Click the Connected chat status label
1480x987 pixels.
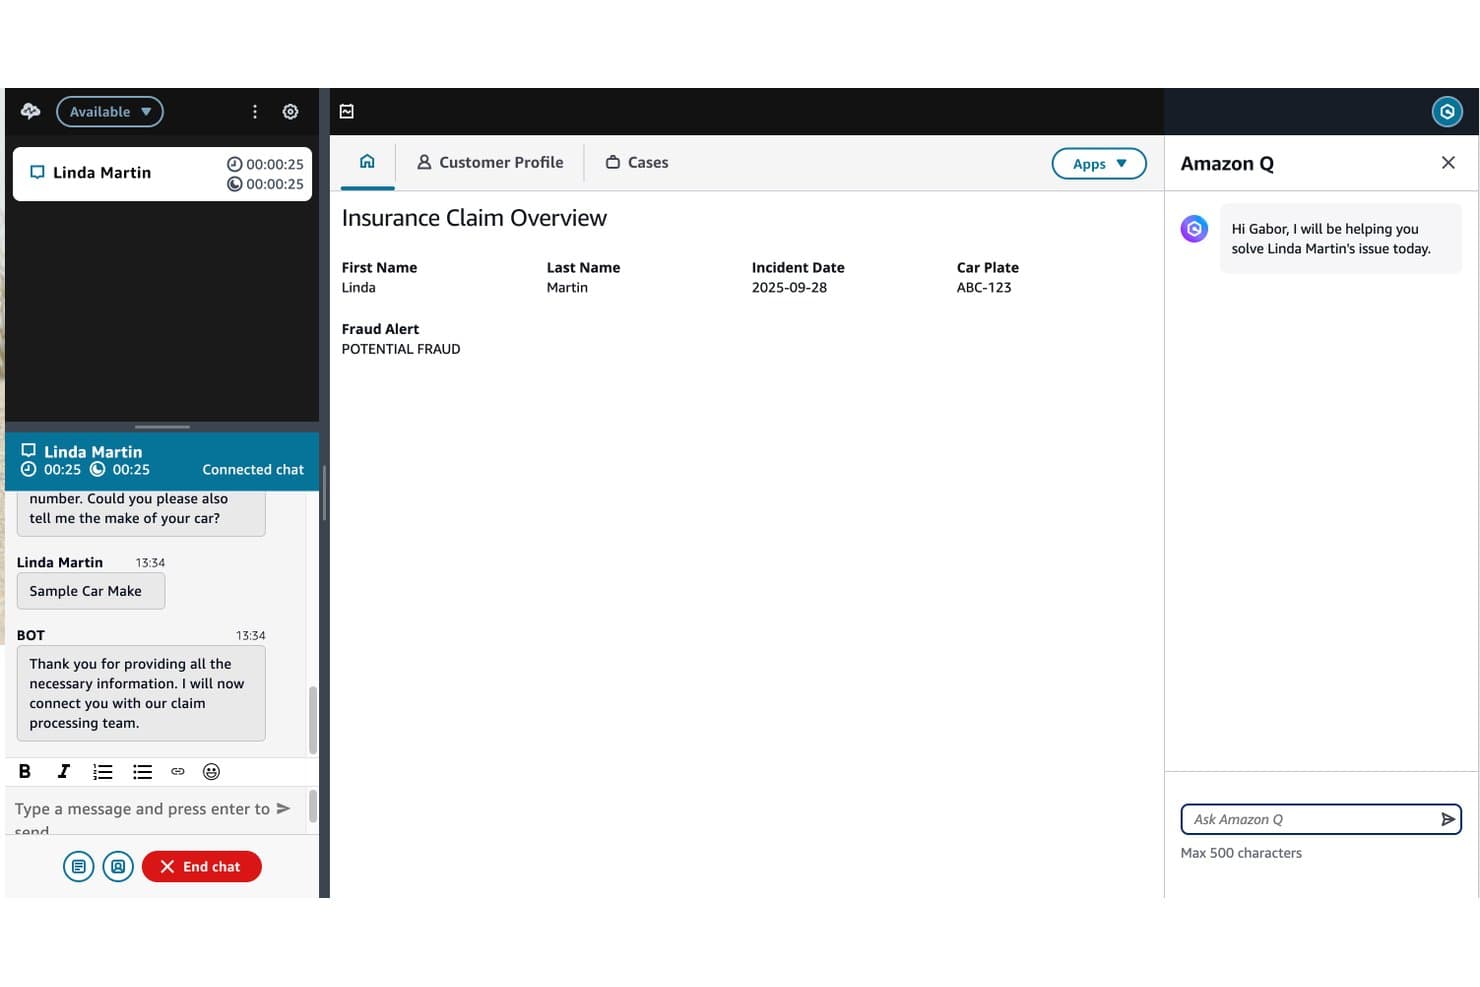[253, 469]
